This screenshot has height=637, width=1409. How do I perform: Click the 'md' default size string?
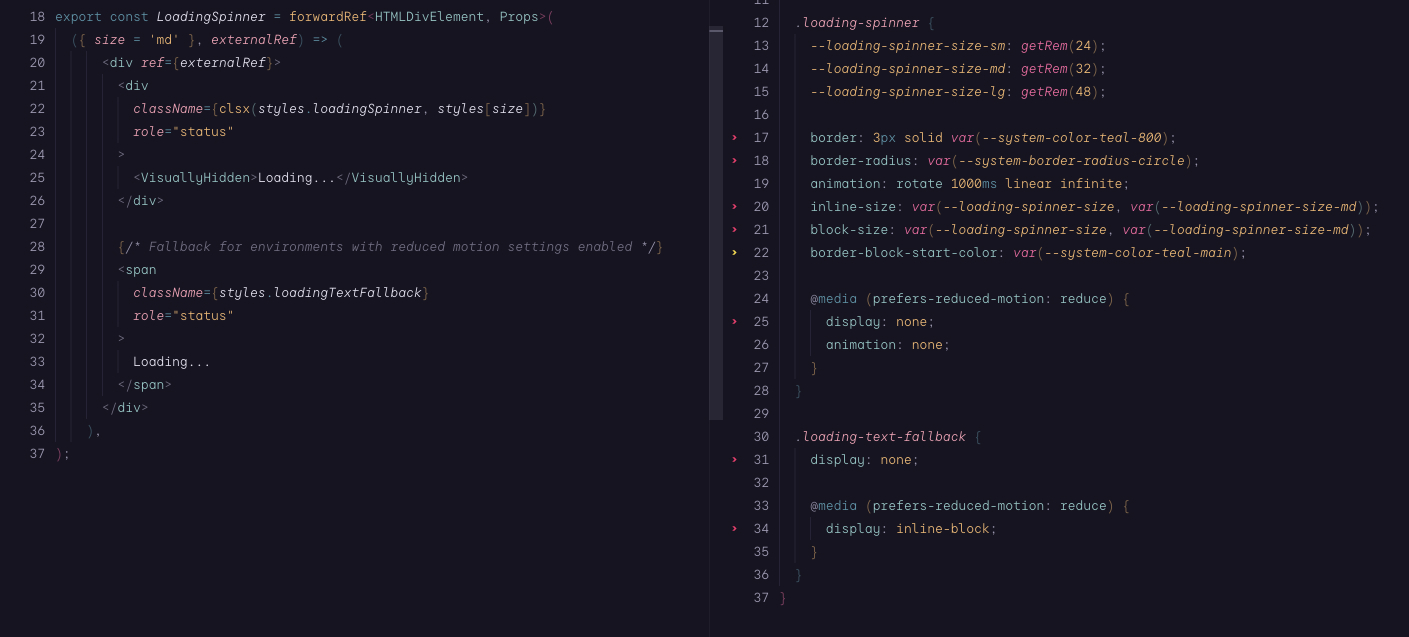164,39
